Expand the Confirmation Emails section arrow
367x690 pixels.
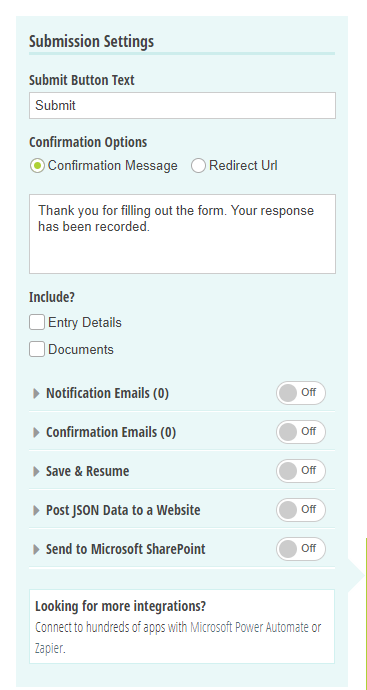pos(36,433)
